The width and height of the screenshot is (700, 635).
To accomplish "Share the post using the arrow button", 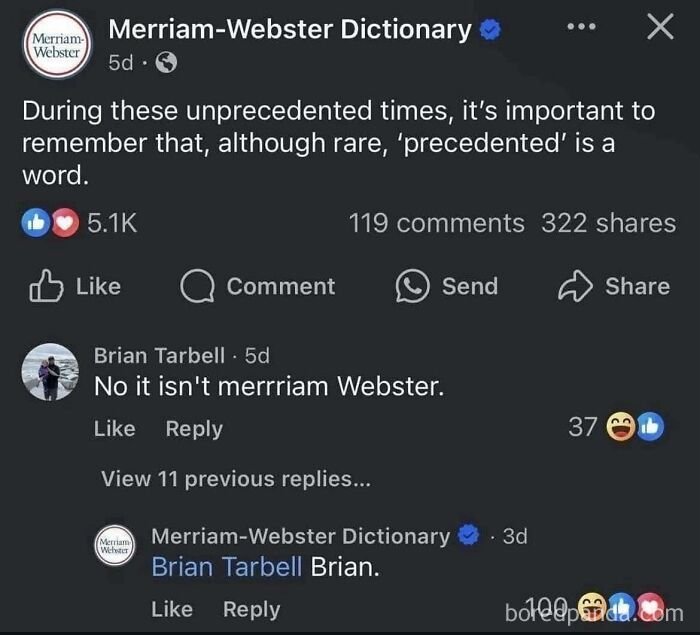I will pyautogui.click(x=614, y=286).
